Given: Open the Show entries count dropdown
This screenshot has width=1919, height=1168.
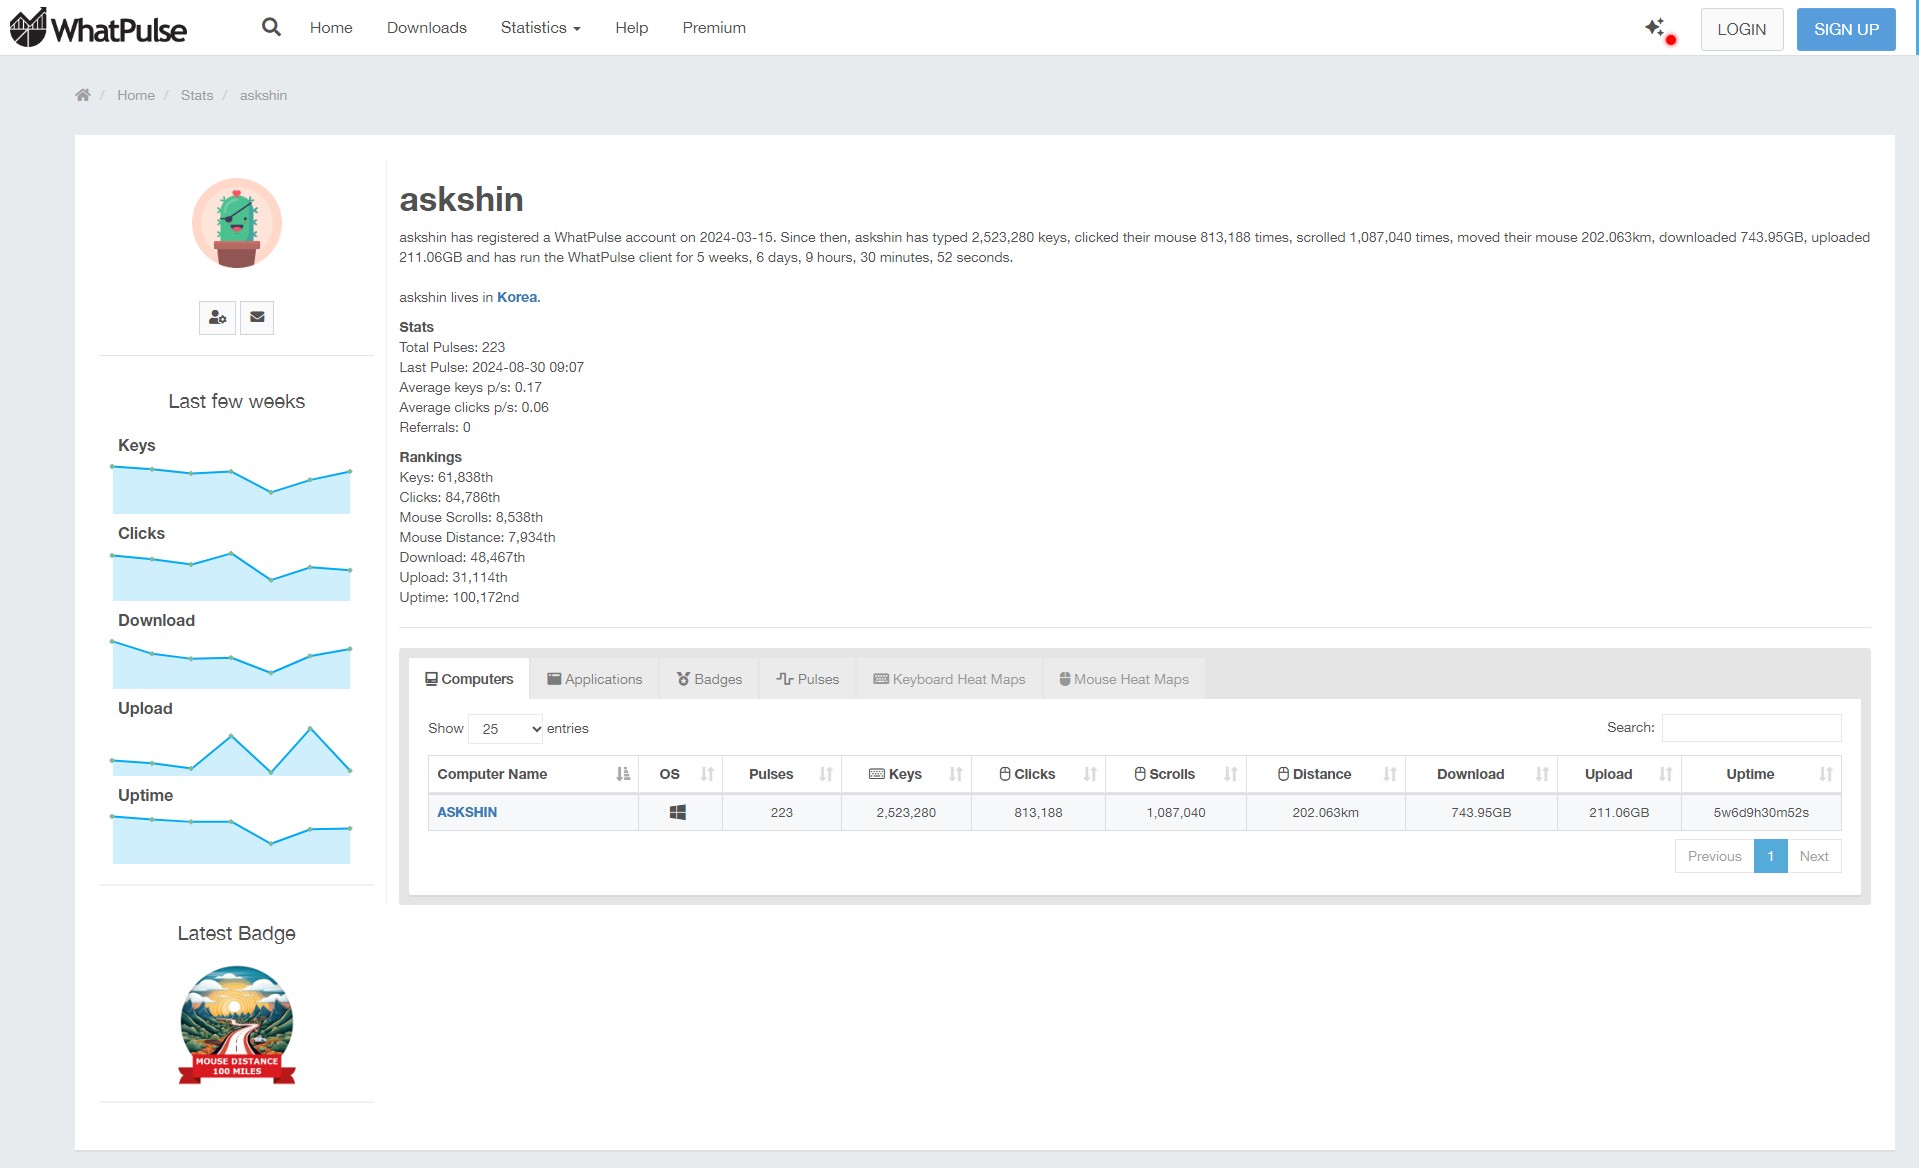Looking at the screenshot, I should point(506,728).
